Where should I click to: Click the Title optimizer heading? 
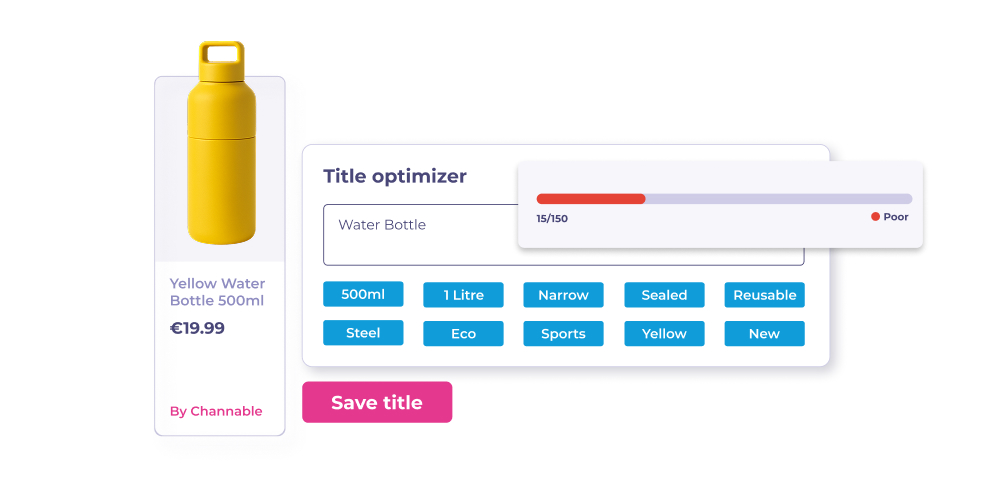[395, 176]
